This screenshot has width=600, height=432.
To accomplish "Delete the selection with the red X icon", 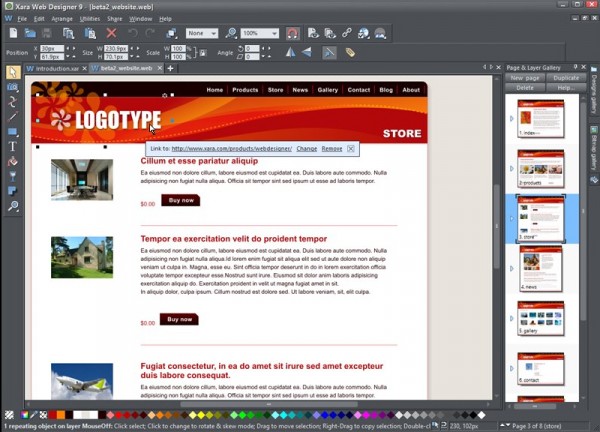I will click(x=111, y=33).
